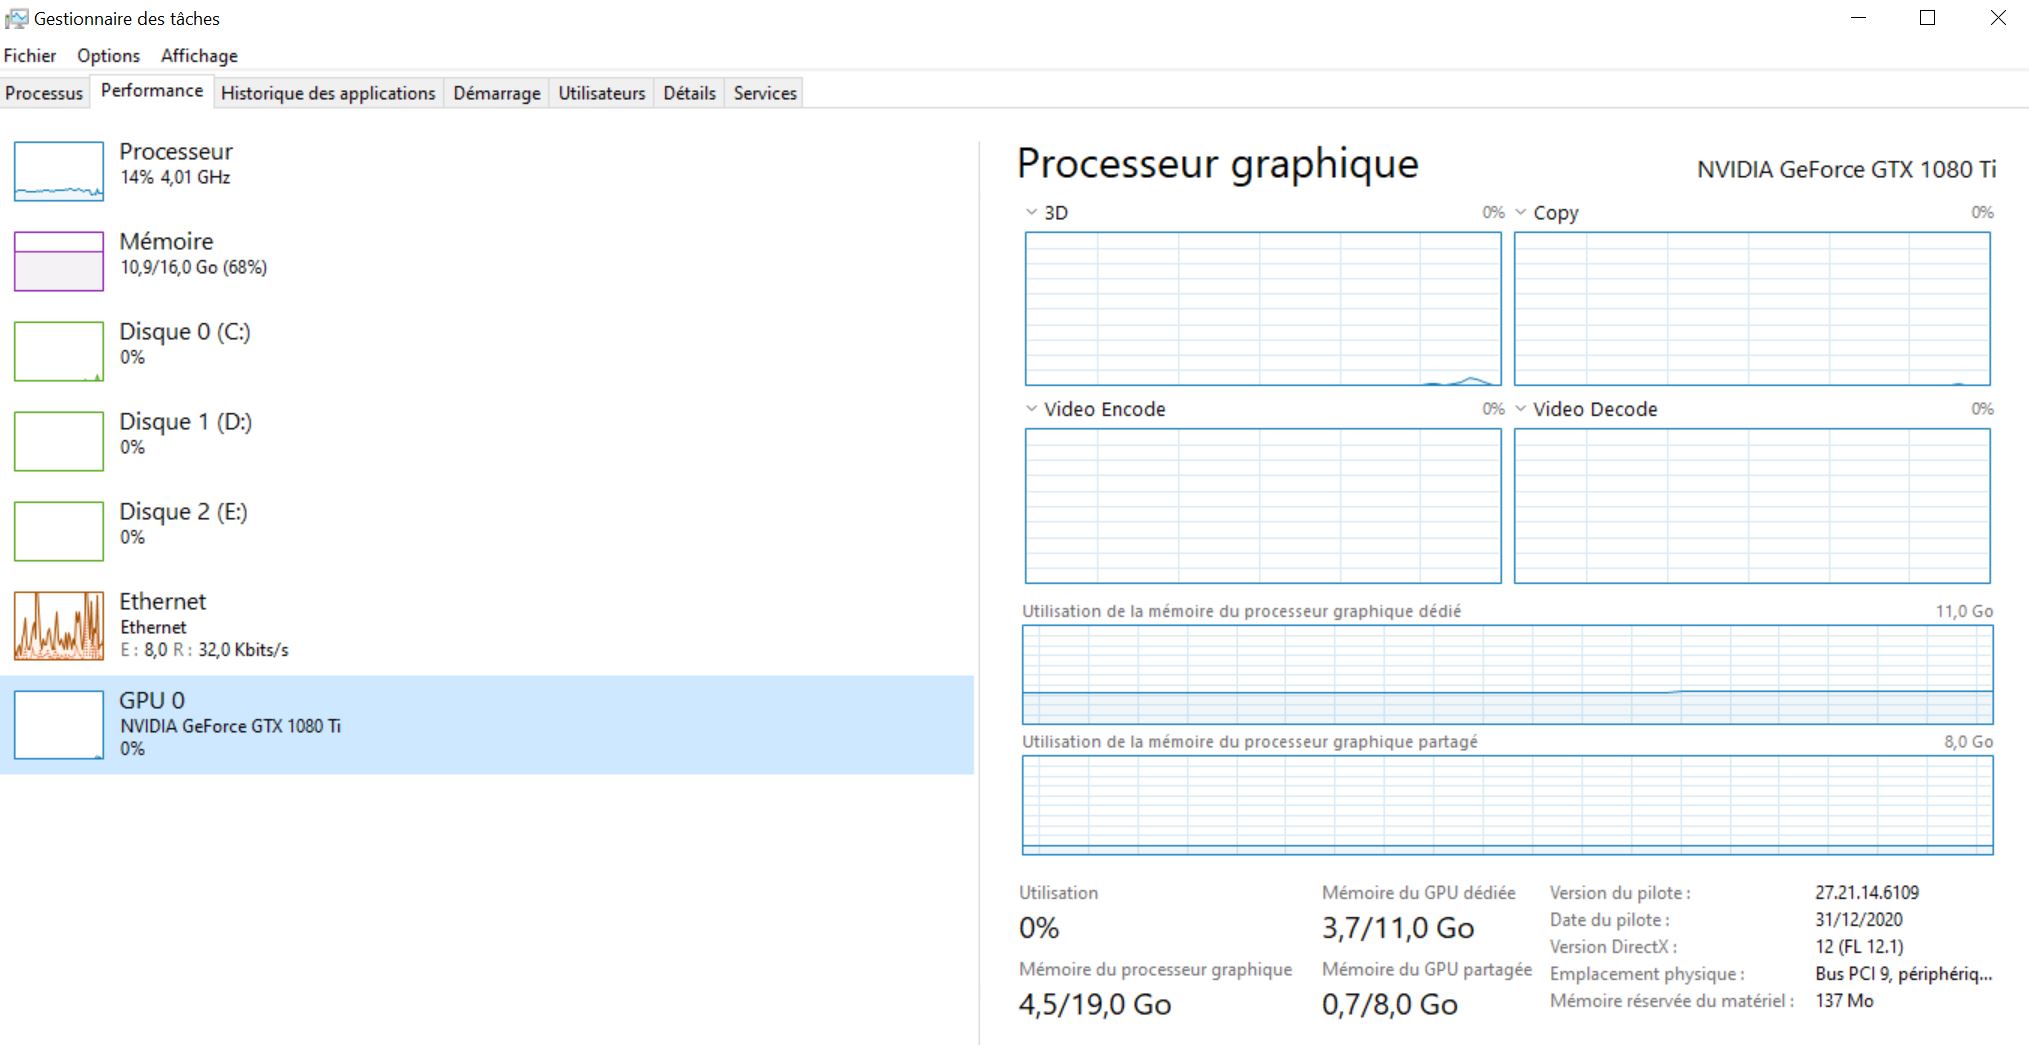This screenshot has width=2029, height=1045.
Task: Click the Disque 0 (C:) graph icon
Action: click(58, 351)
